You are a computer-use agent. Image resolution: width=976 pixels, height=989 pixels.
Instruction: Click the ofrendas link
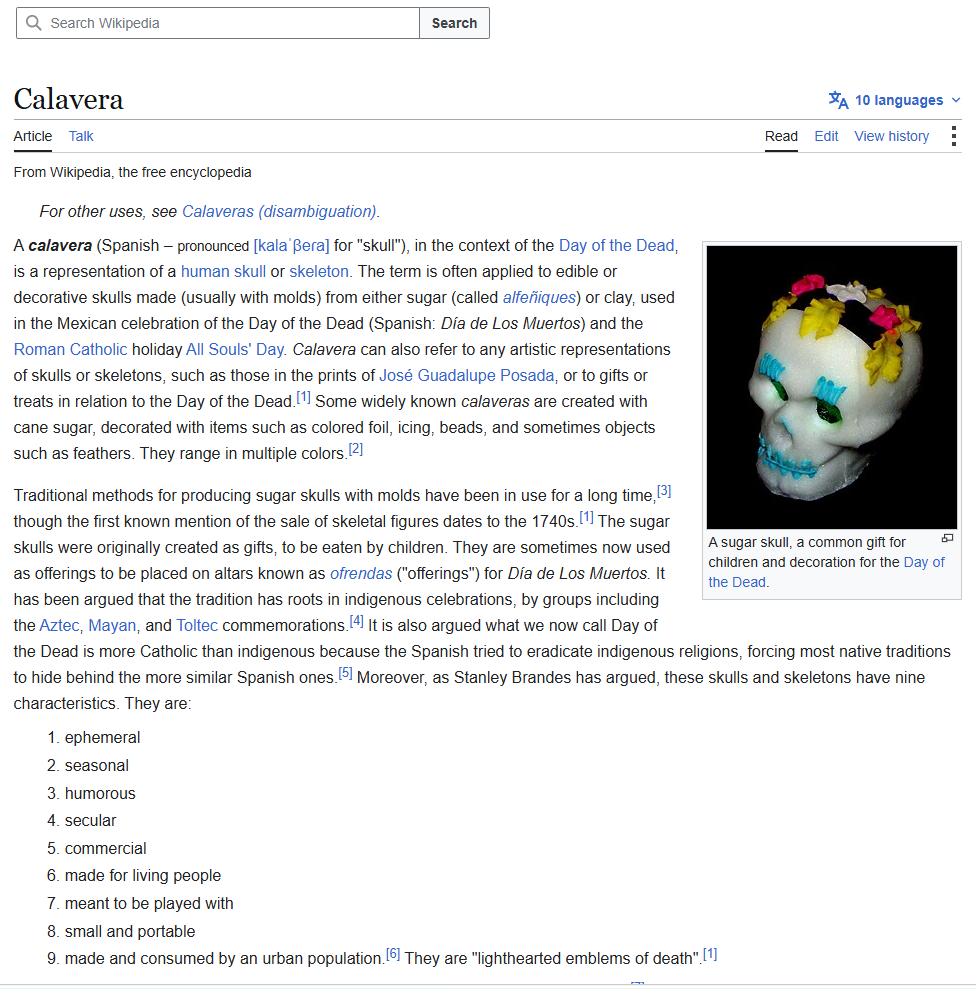[x=361, y=573]
